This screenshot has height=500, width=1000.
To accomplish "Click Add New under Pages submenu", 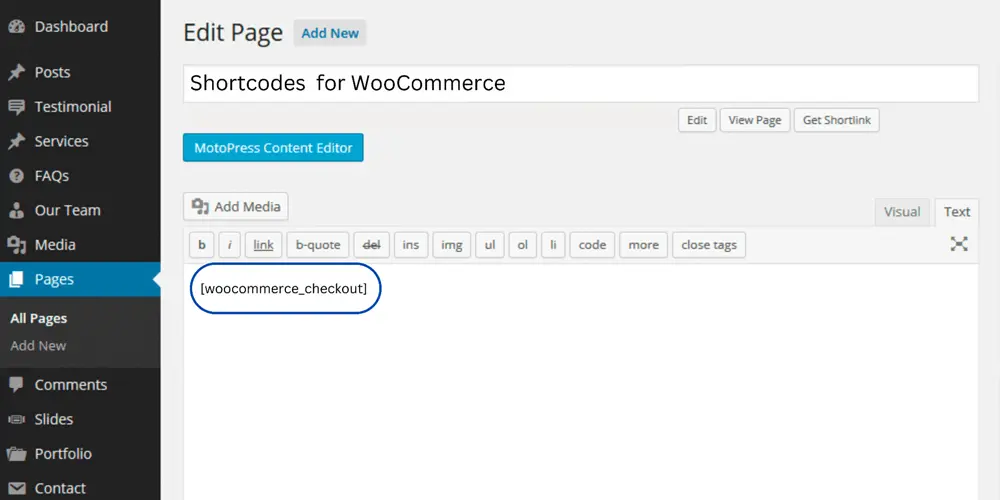I will (38, 346).
